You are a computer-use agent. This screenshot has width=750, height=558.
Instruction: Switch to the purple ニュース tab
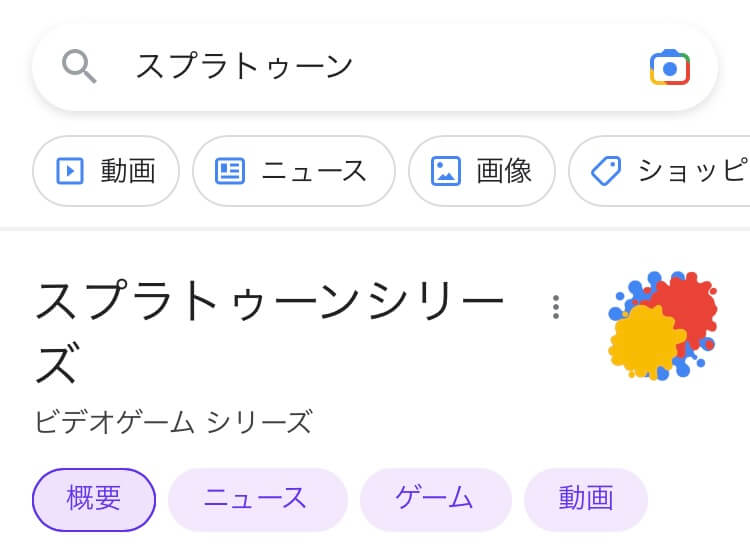coord(257,500)
